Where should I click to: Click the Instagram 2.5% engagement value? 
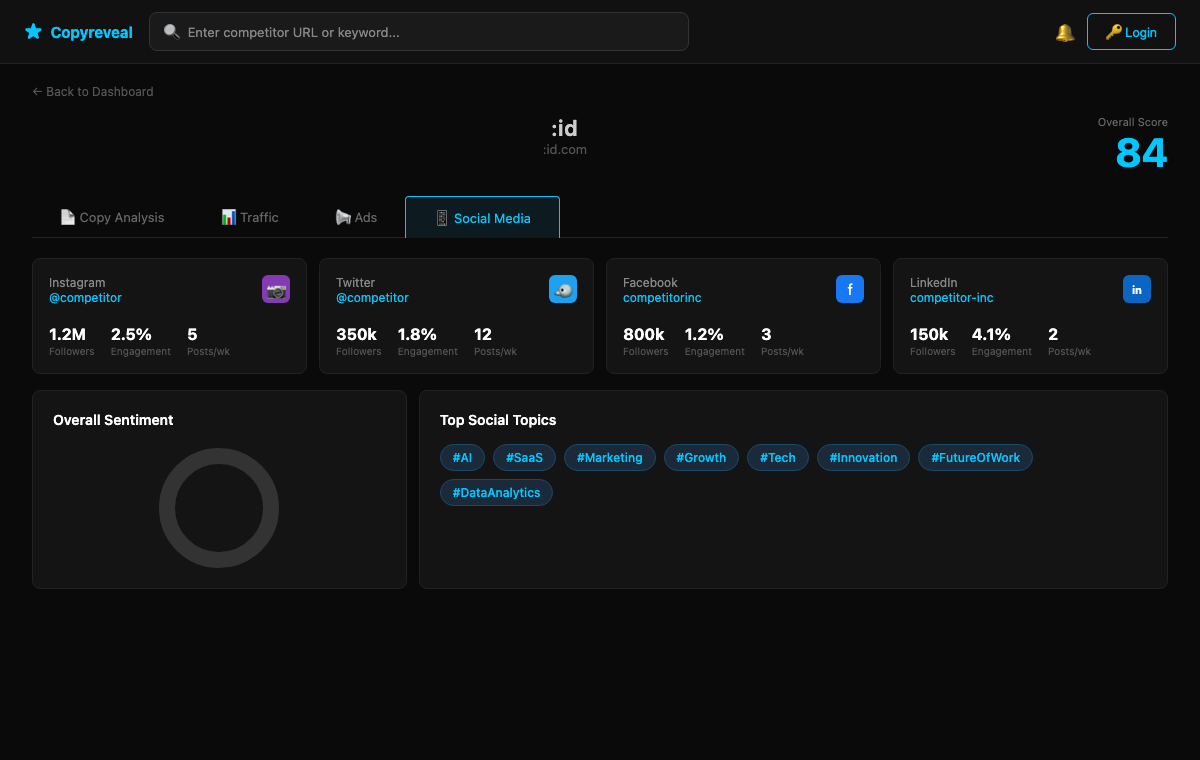tap(131, 334)
